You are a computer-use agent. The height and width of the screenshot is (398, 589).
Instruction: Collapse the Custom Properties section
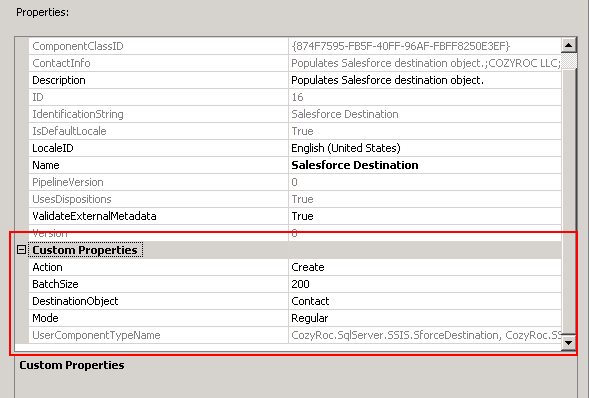tap(21, 250)
